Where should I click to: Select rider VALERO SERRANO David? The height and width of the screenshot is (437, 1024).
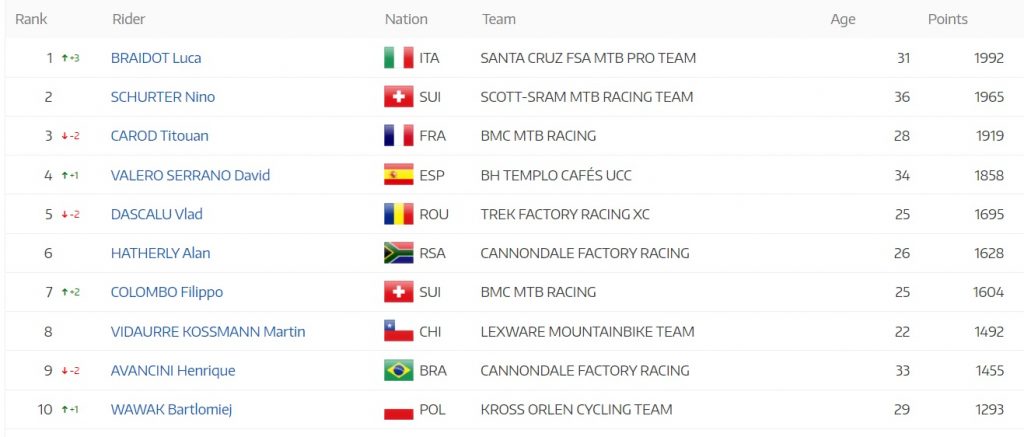[190, 175]
